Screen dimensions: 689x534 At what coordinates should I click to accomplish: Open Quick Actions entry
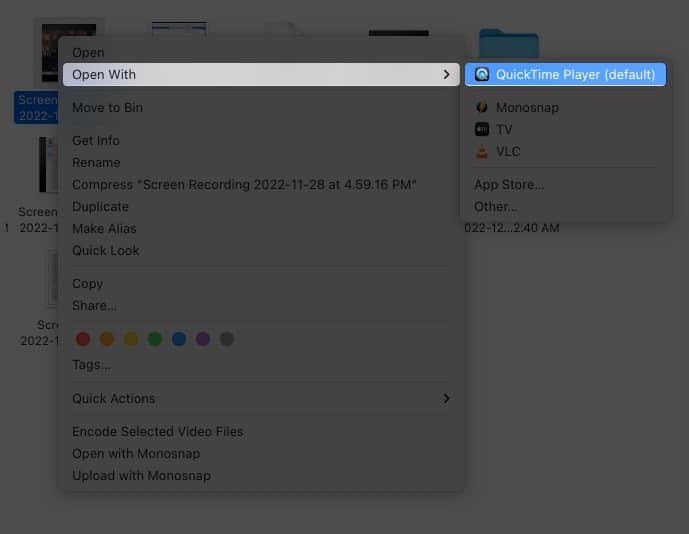[261, 399]
